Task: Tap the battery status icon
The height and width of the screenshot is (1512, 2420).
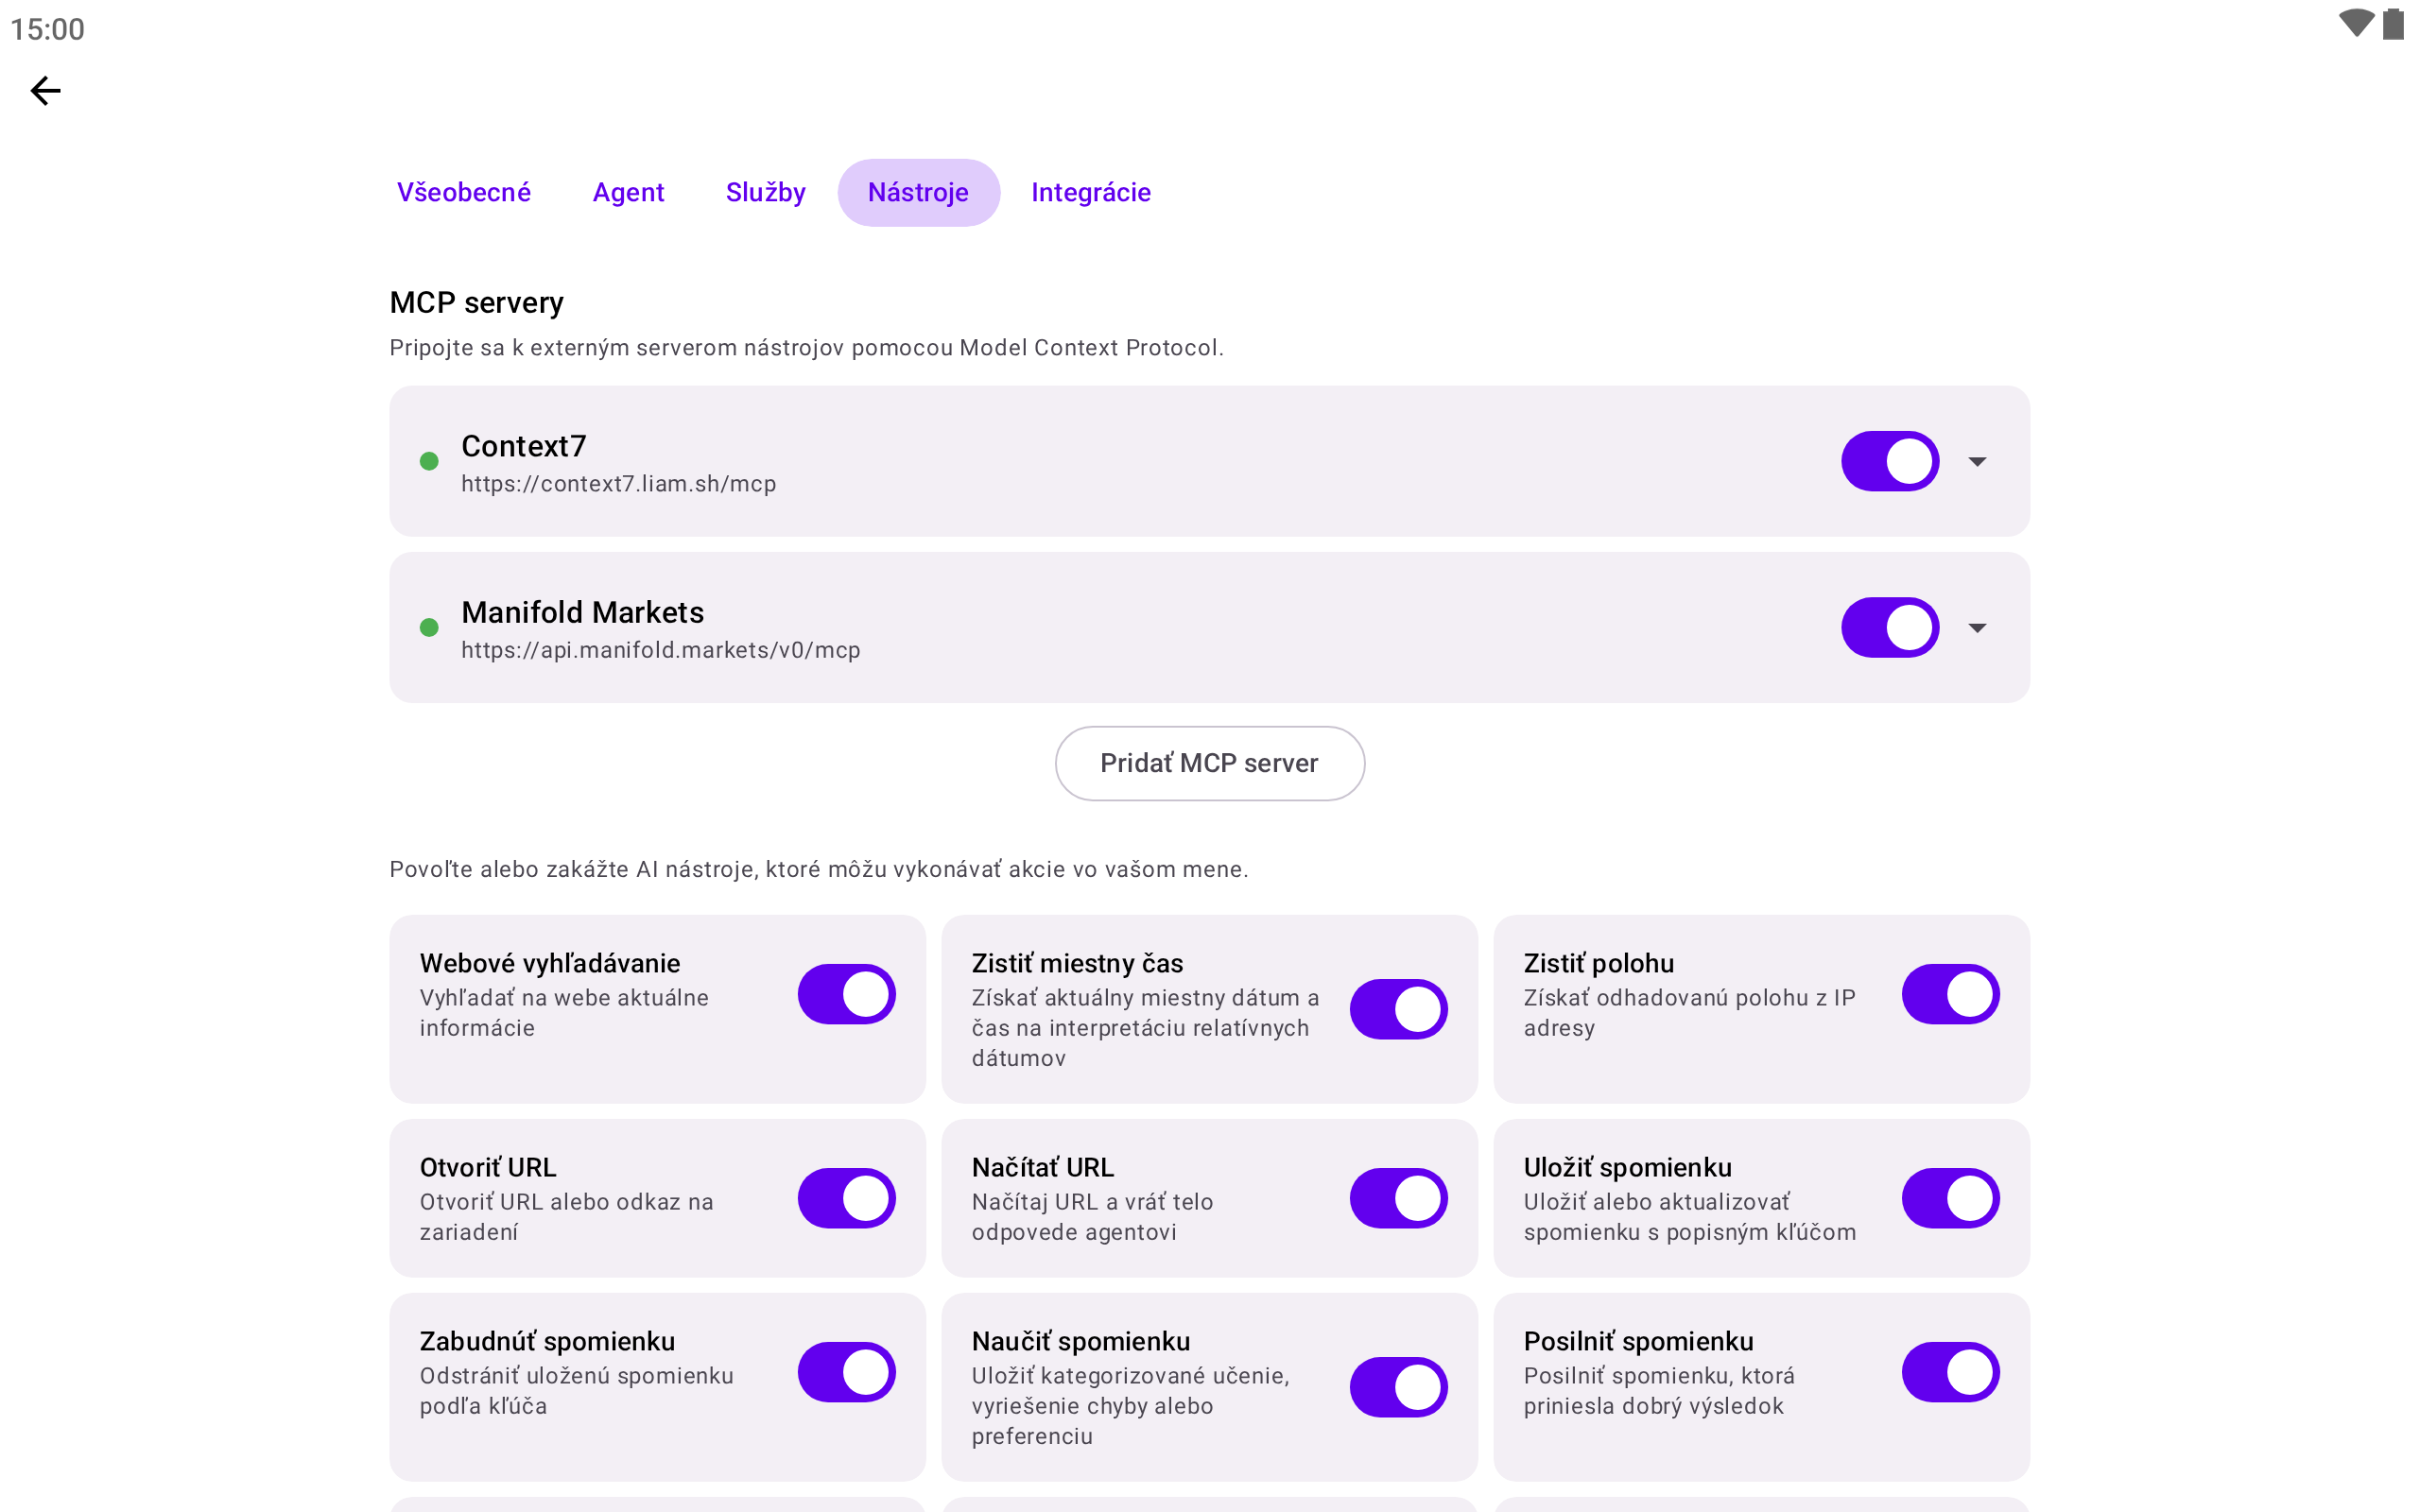Action: pos(2393,24)
